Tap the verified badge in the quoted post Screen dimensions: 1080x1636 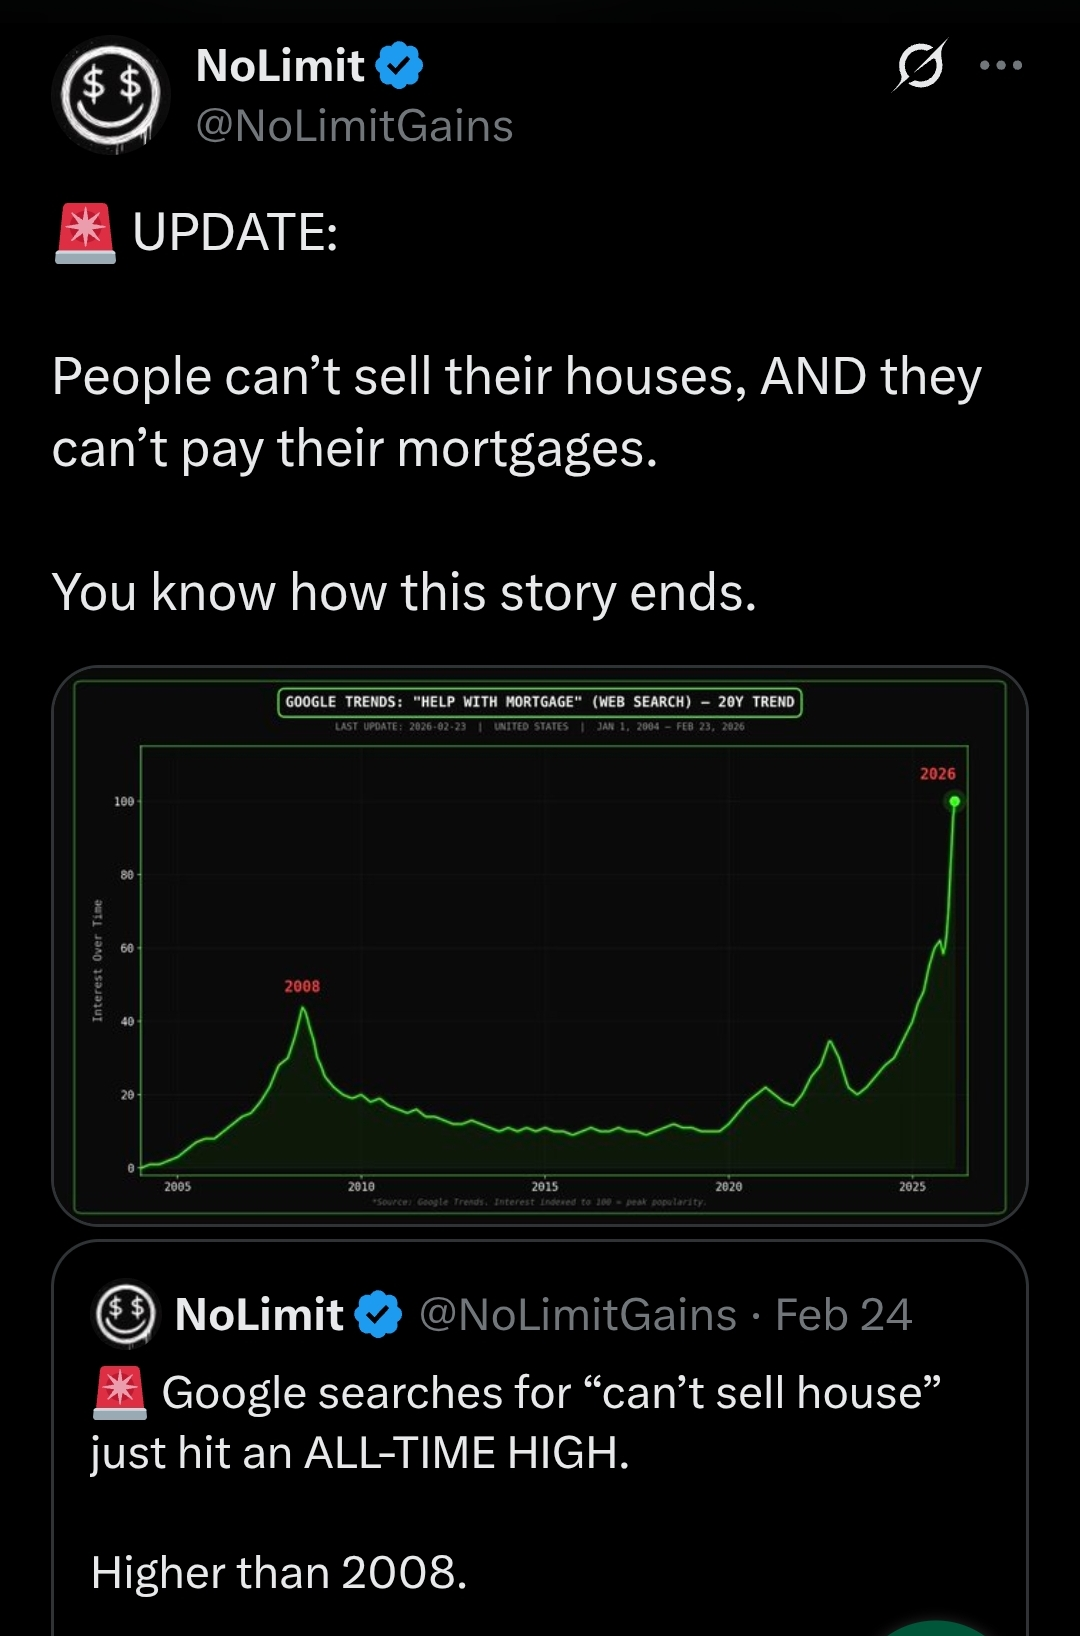tap(379, 1314)
